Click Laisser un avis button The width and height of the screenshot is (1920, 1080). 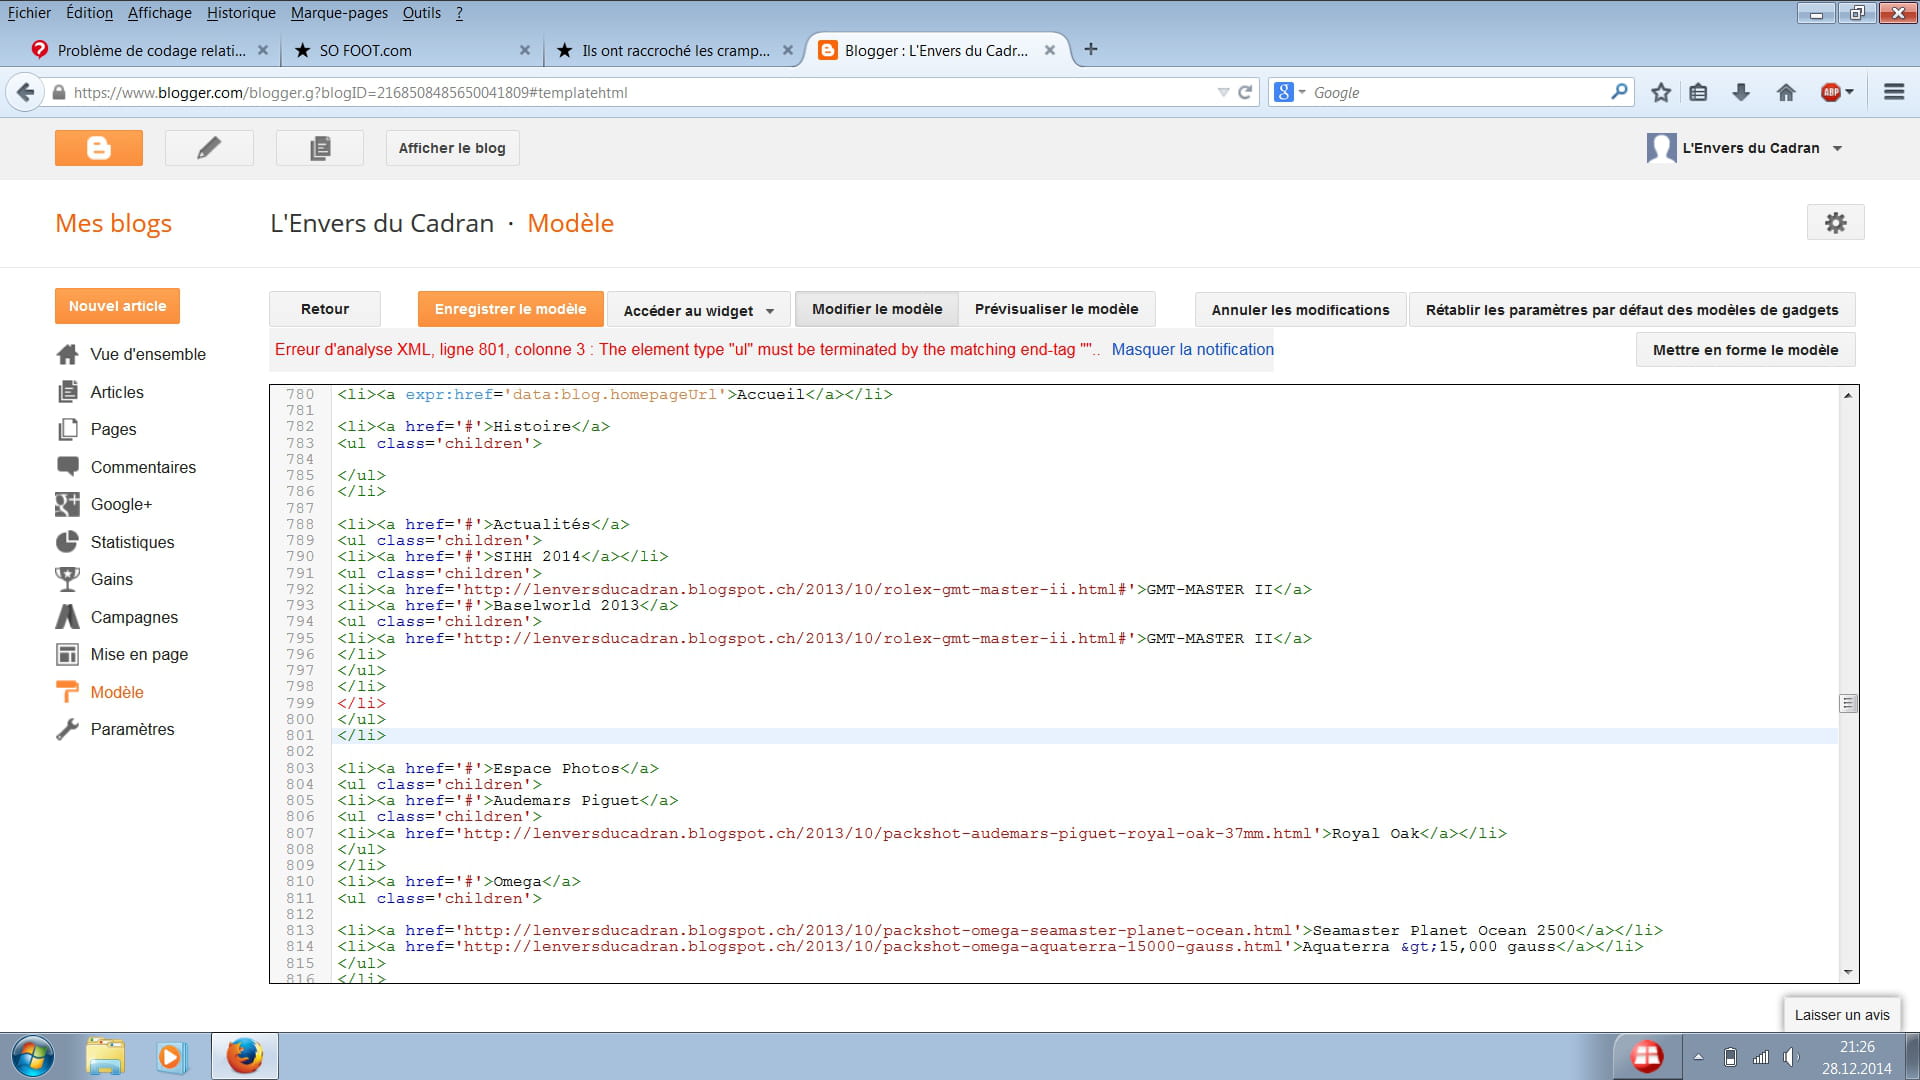[x=1841, y=1015]
